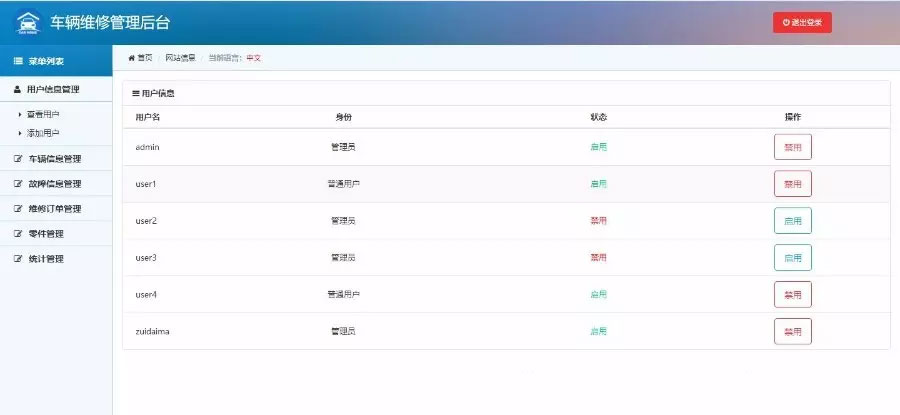
Task: Enable the user2 account with 启用
Action: click(x=792, y=221)
